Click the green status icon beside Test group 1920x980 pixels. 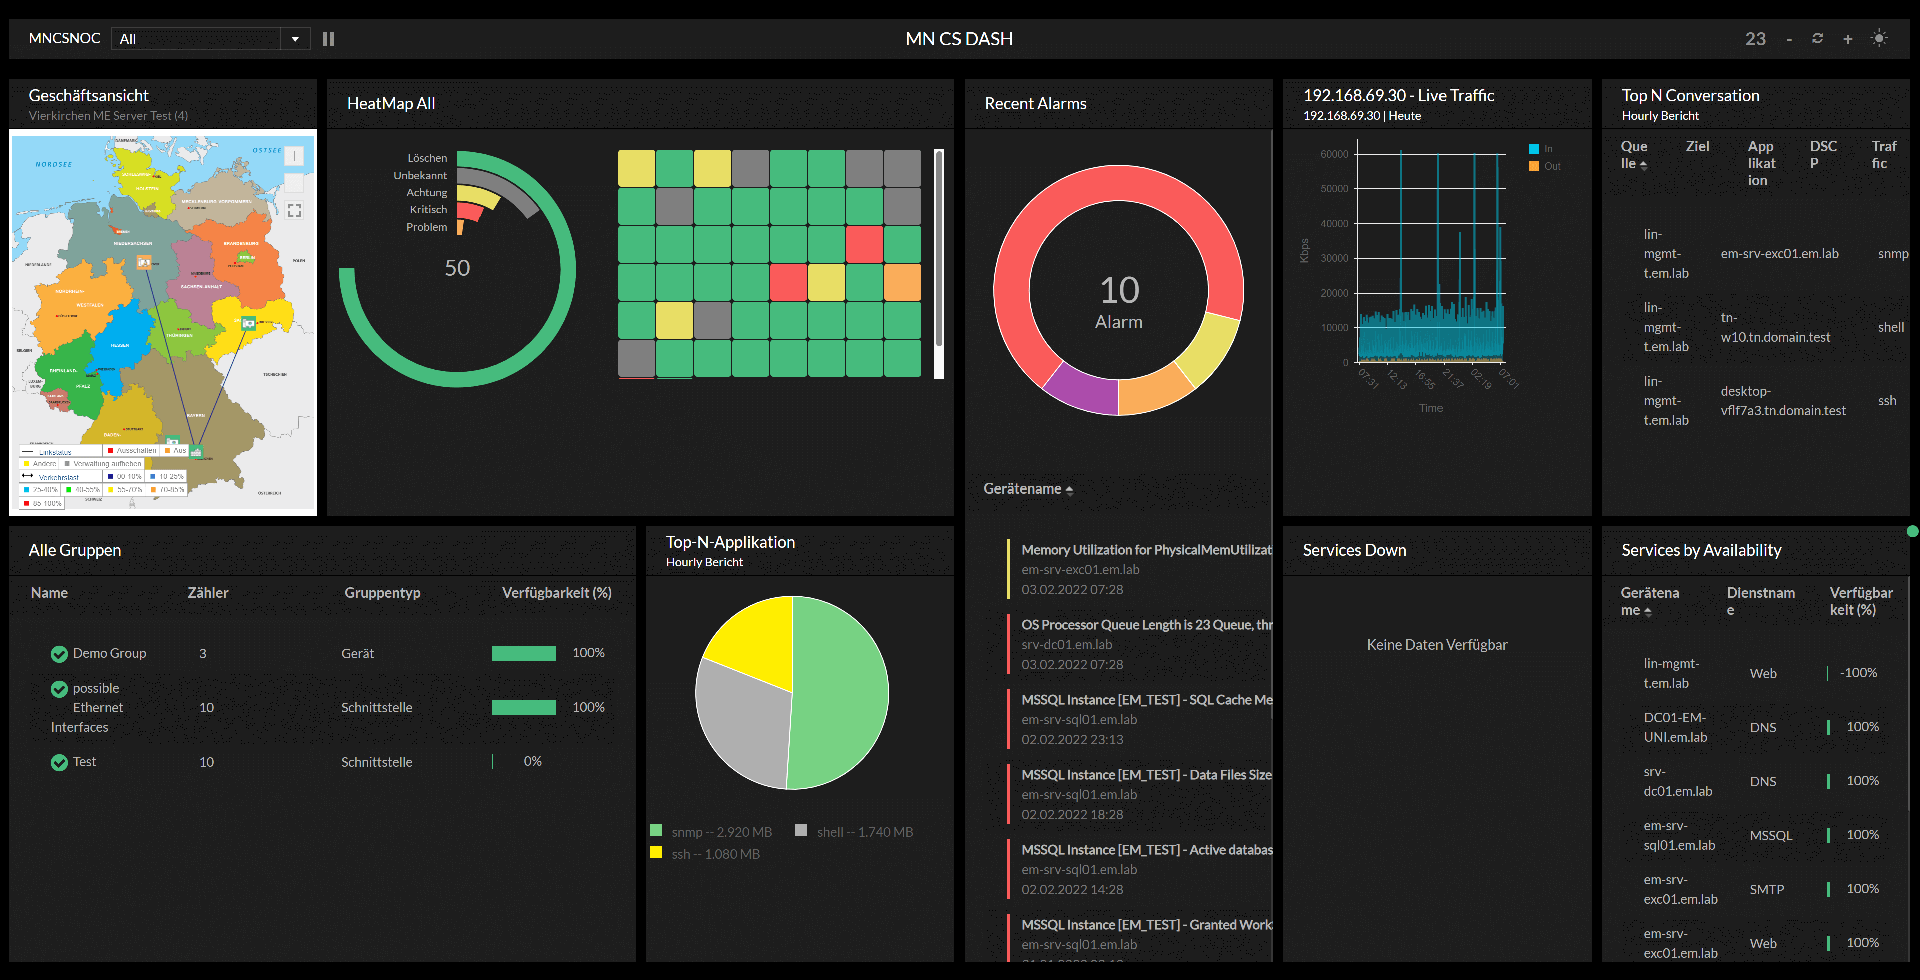point(59,762)
